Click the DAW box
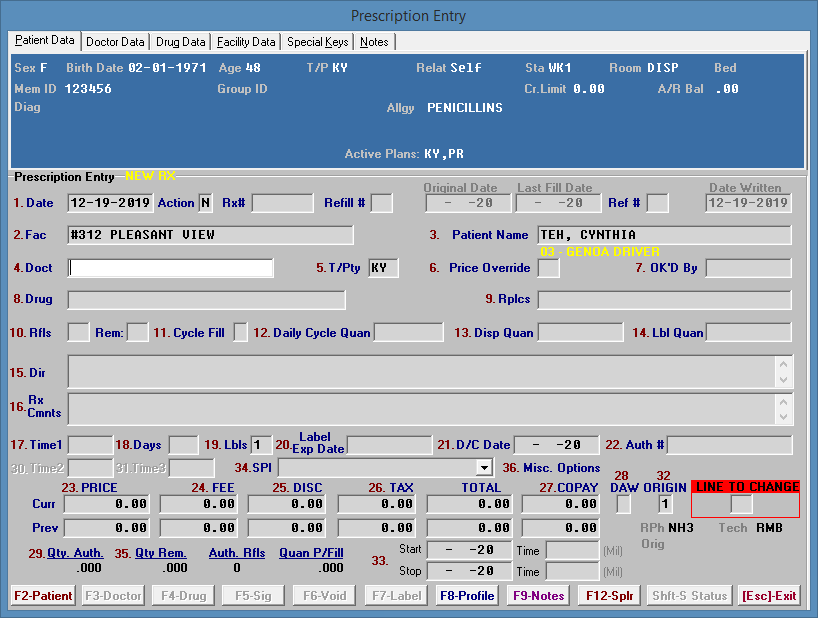The height and width of the screenshot is (618, 818). click(623, 504)
